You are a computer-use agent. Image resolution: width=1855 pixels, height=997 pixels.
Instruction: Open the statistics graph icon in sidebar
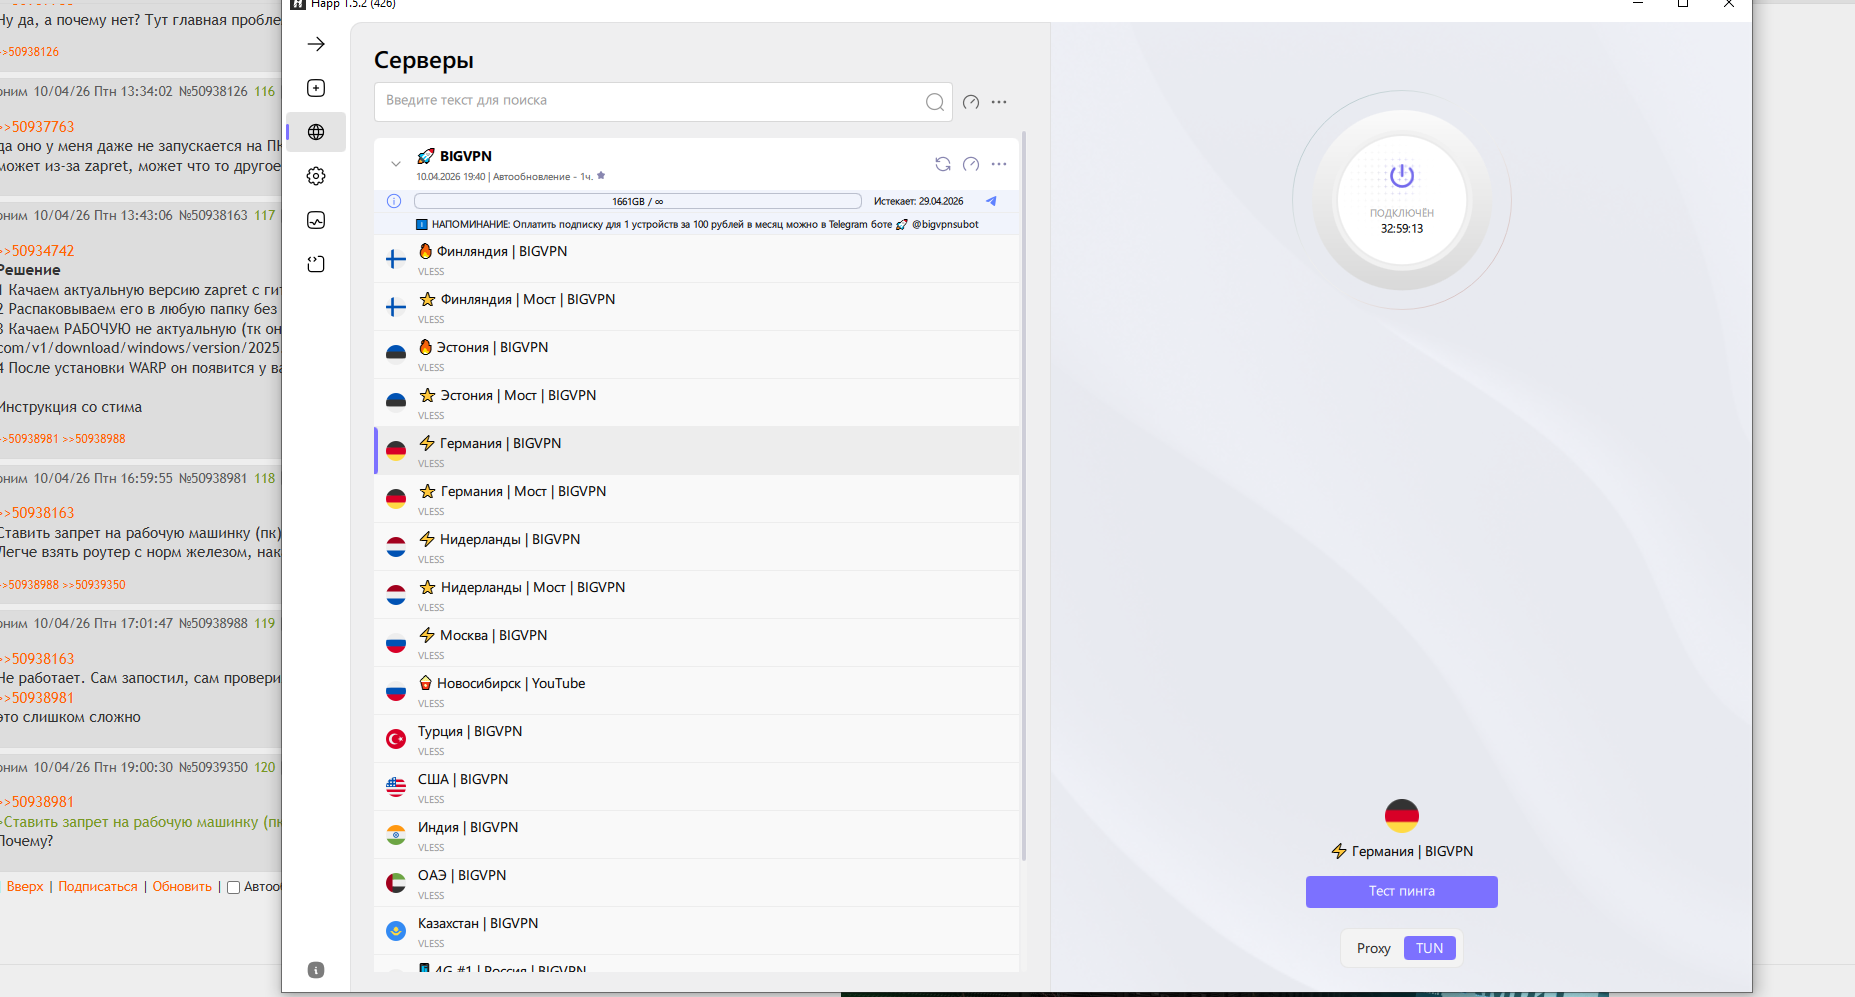coord(316,220)
